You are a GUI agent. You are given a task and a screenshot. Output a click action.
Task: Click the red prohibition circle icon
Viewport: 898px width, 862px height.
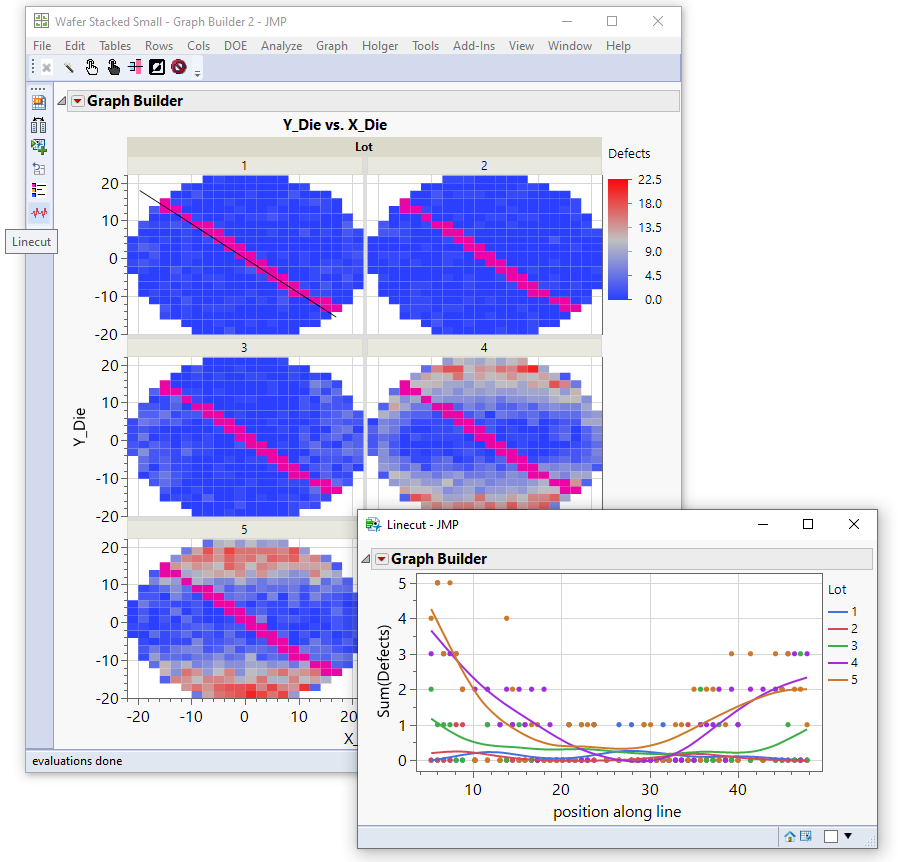[179, 67]
